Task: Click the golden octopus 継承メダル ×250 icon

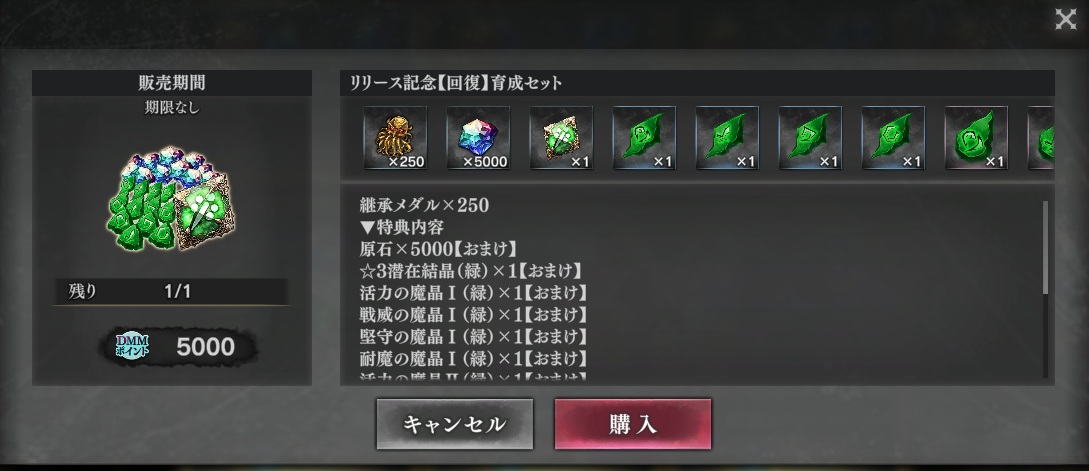Action: [395, 138]
